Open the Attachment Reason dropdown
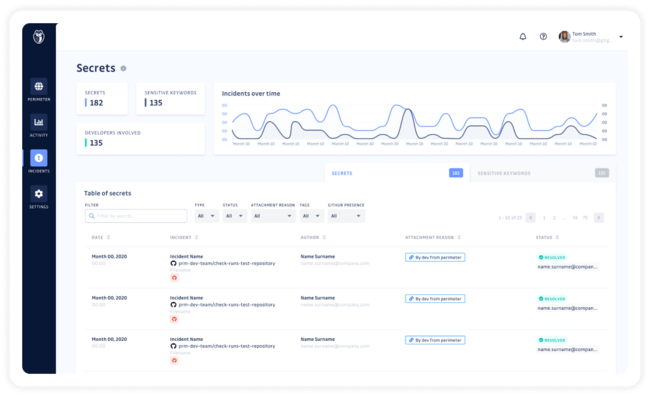The width and height of the screenshot is (650, 396). click(x=273, y=216)
